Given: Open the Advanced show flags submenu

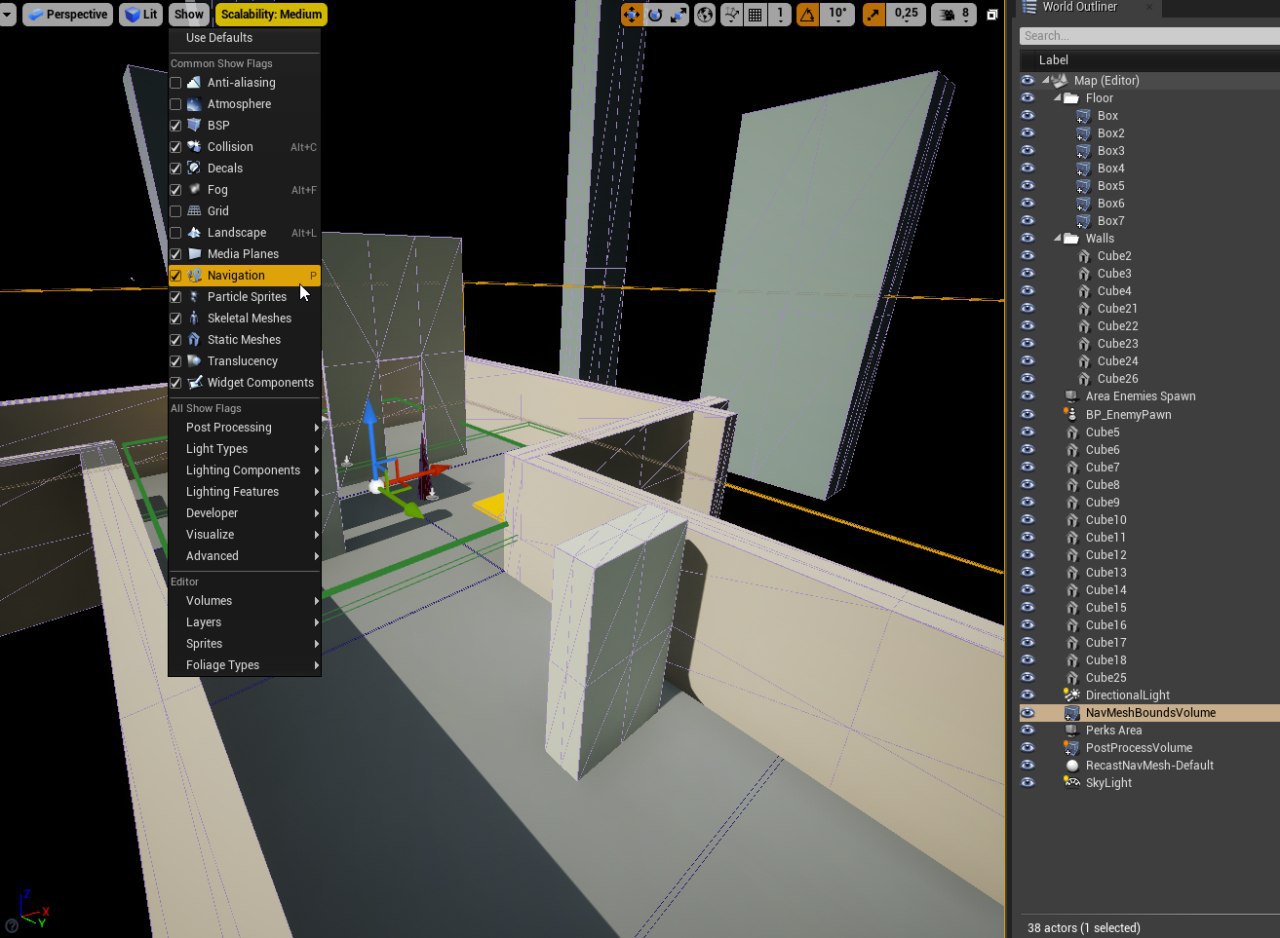Looking at the screenshot, I should click(x=244, y=556).
